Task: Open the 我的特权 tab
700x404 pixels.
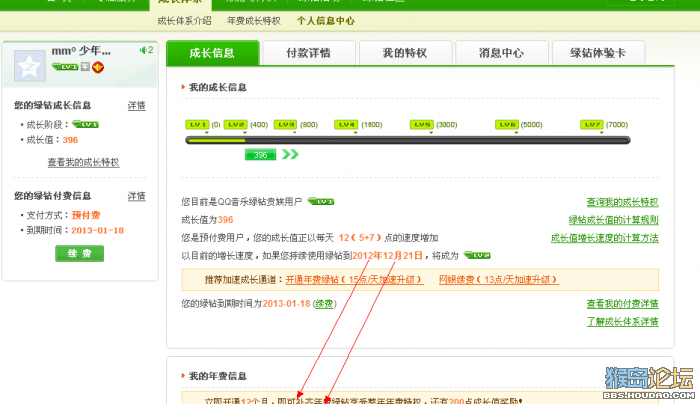Action: pyautogui.click(x=405, y=53)
